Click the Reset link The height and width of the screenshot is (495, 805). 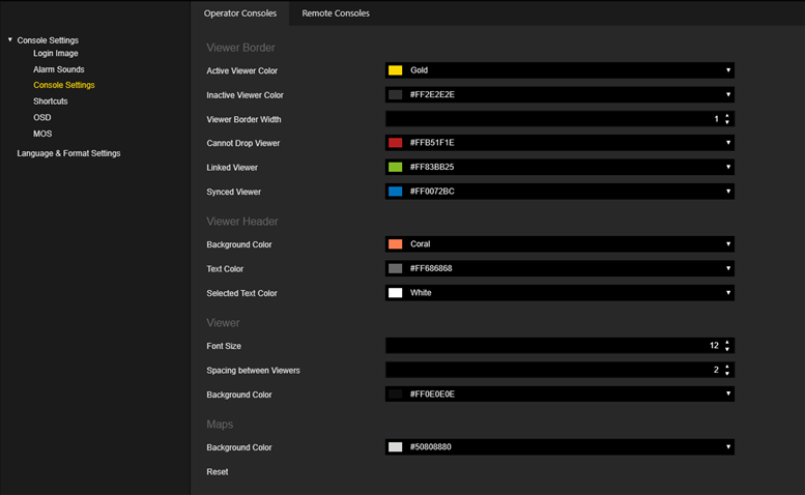pyautogui.click(x=217, y=472)
